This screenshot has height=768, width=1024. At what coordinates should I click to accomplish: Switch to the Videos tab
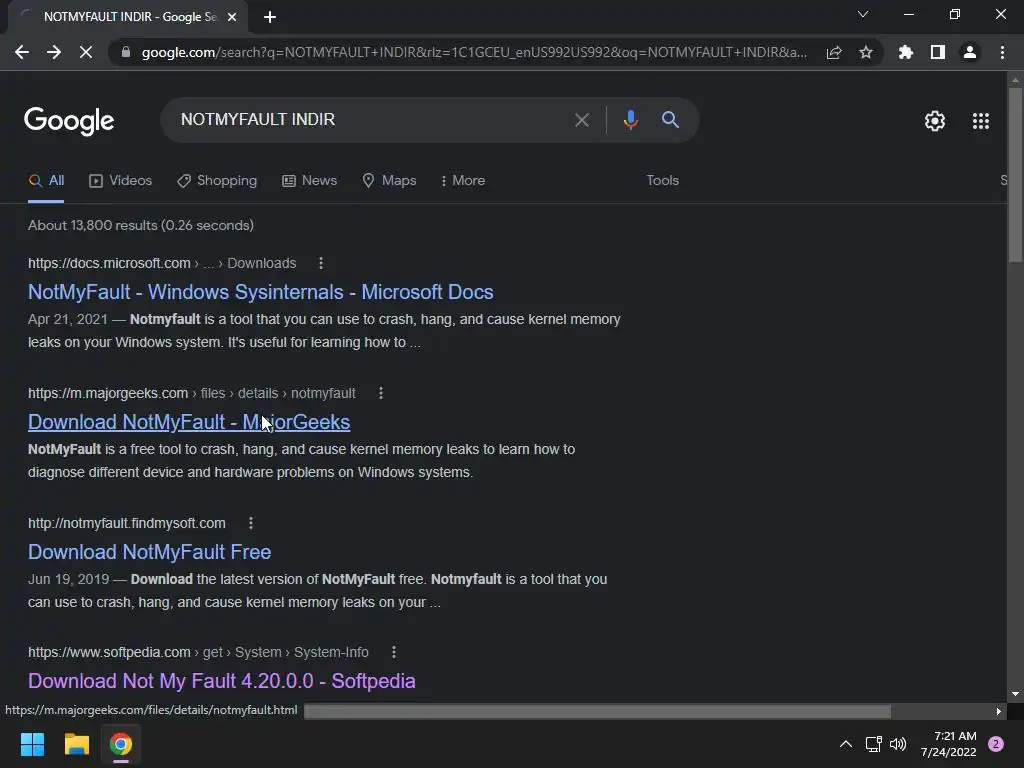120,181
